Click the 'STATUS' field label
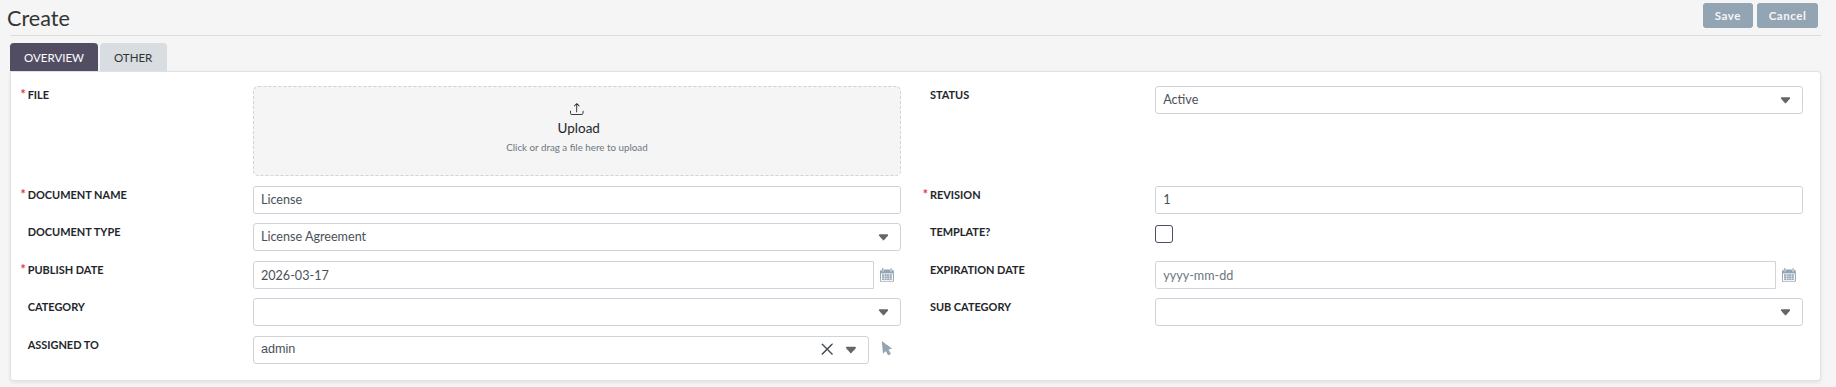The image size is (1836, 387). tap(949, 95)
